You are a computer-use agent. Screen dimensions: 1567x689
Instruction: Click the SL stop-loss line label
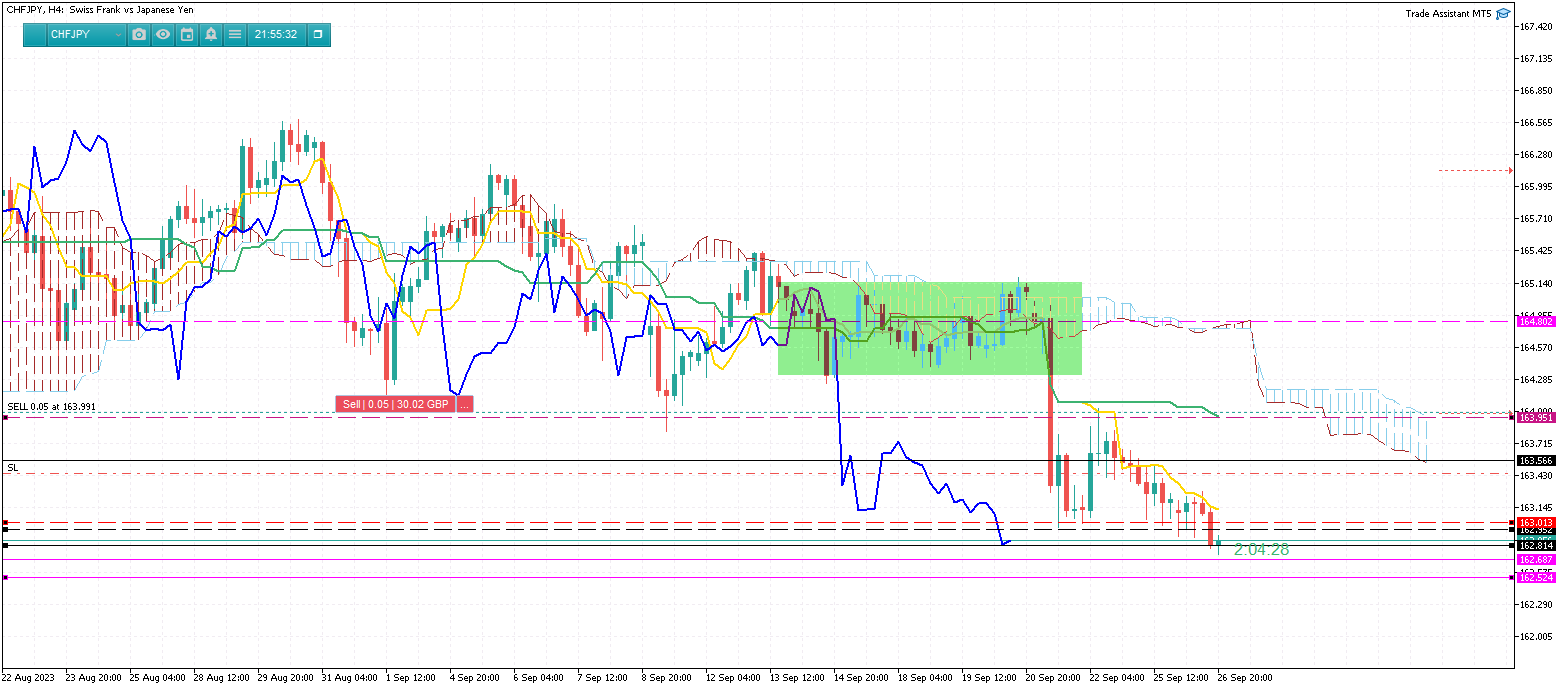point(13,467)
